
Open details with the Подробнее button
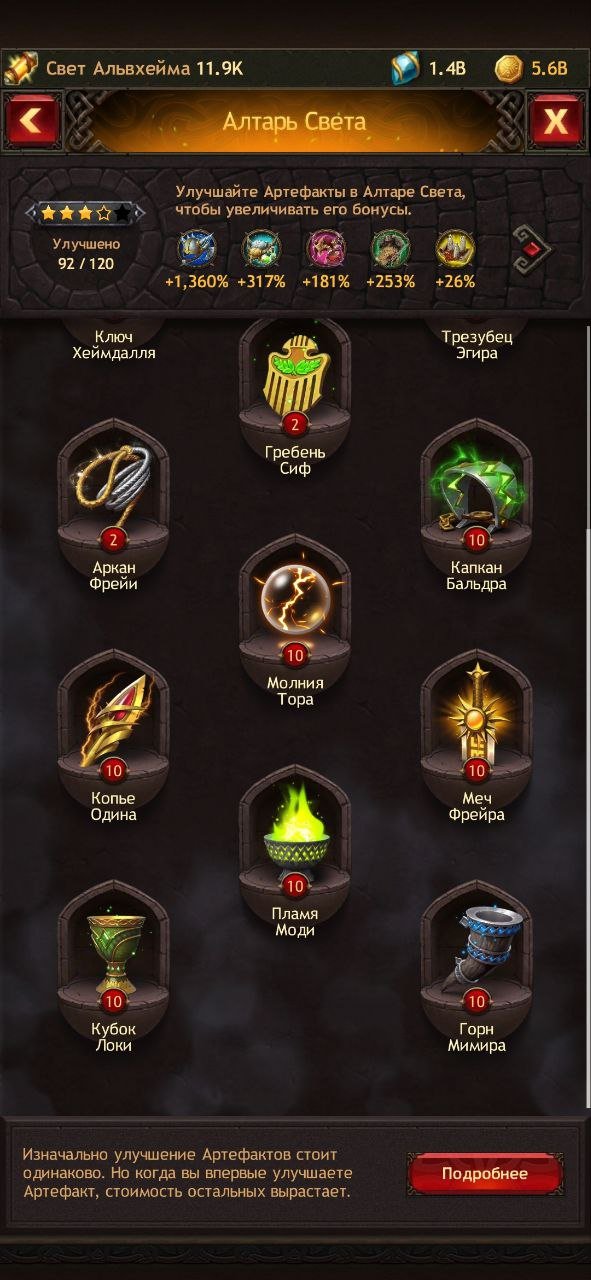485,1174
